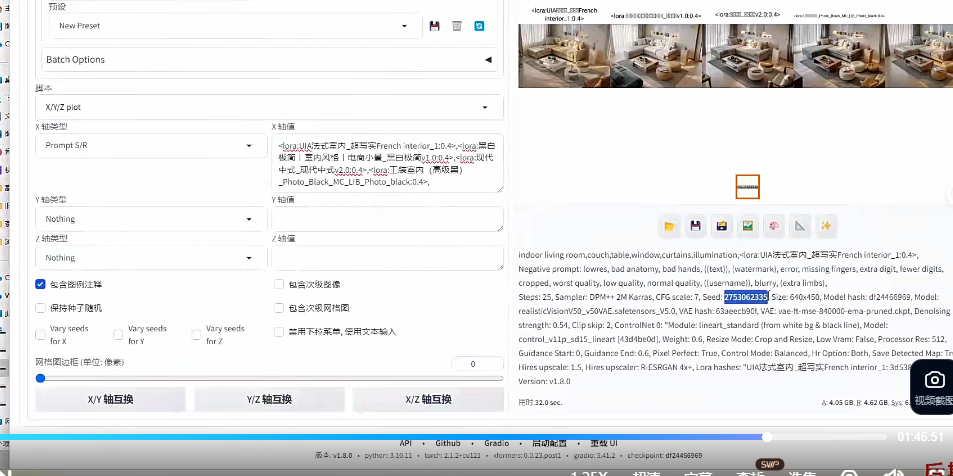Click the sparkle upscale icon
This screenshot has height=476, width=953.
pos(825,226)
